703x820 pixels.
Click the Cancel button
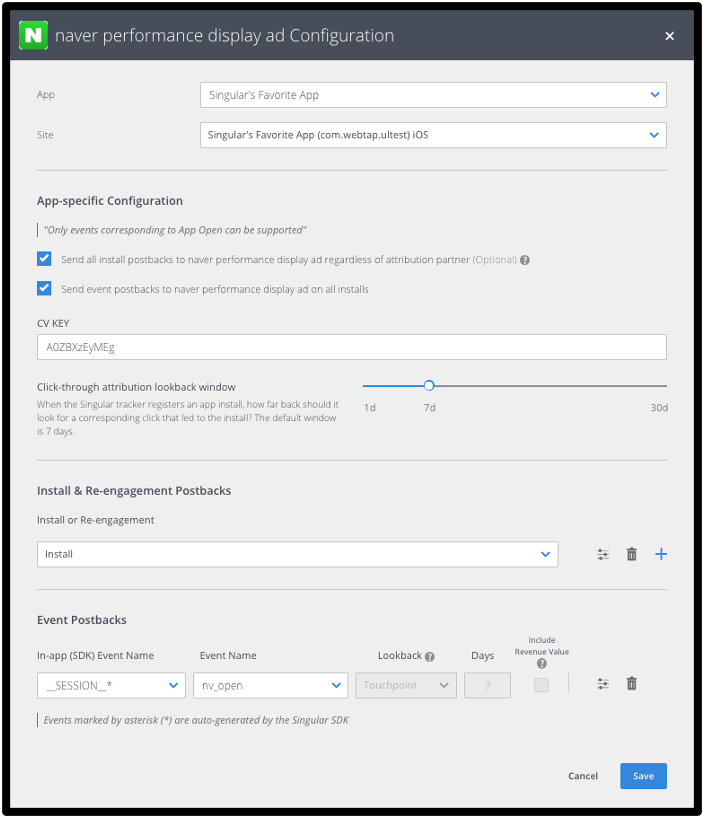[583, 776]
